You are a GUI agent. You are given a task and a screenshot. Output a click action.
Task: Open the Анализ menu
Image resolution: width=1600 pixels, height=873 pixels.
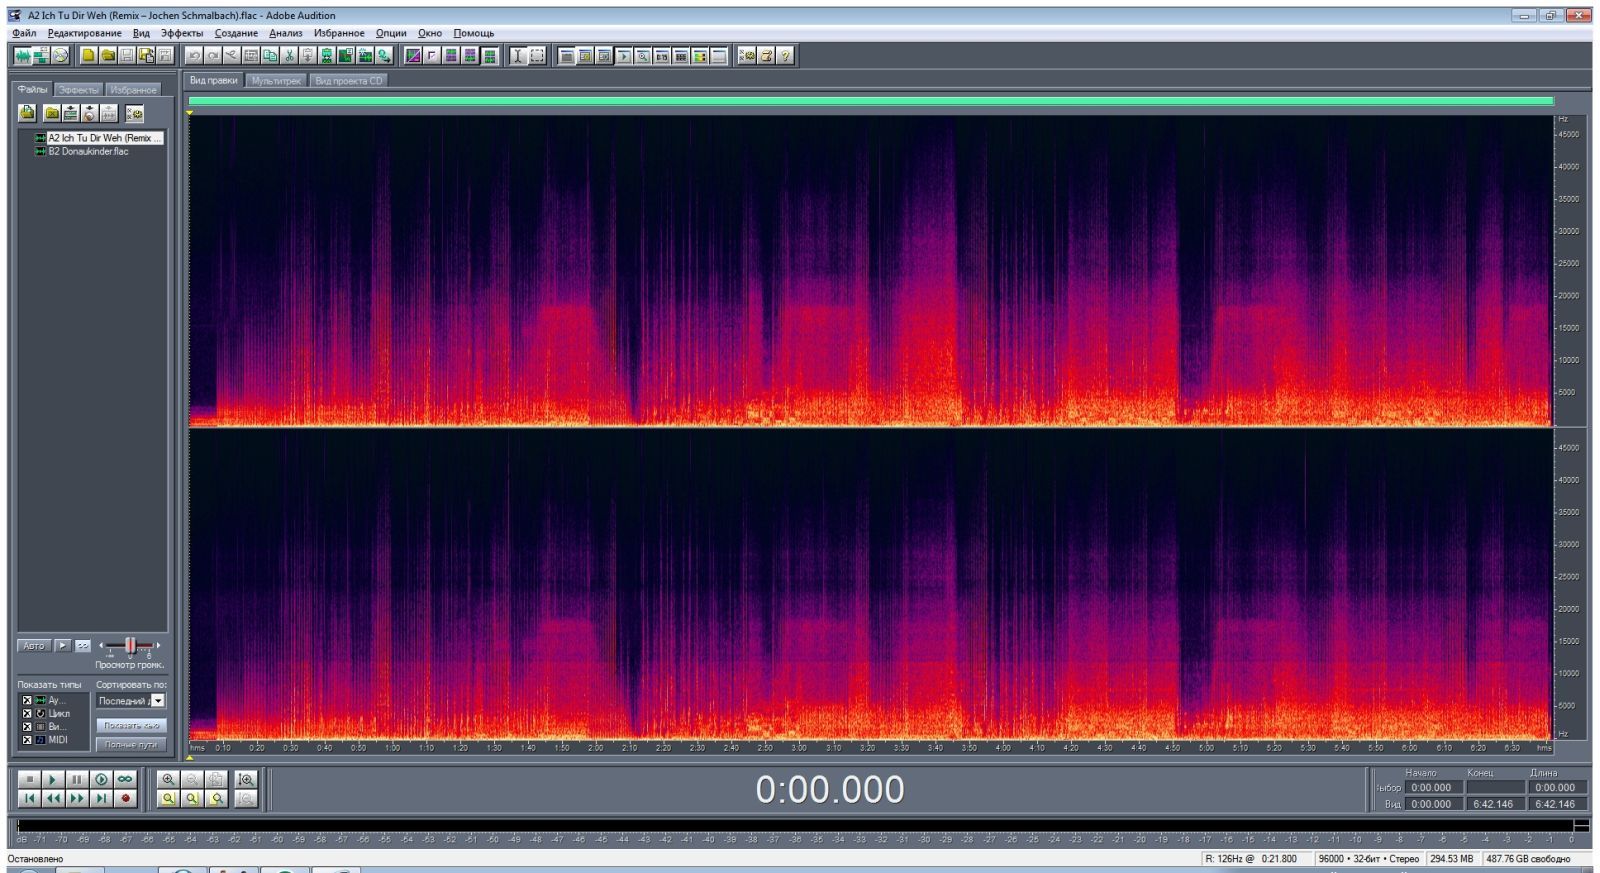tap(285, 33)
